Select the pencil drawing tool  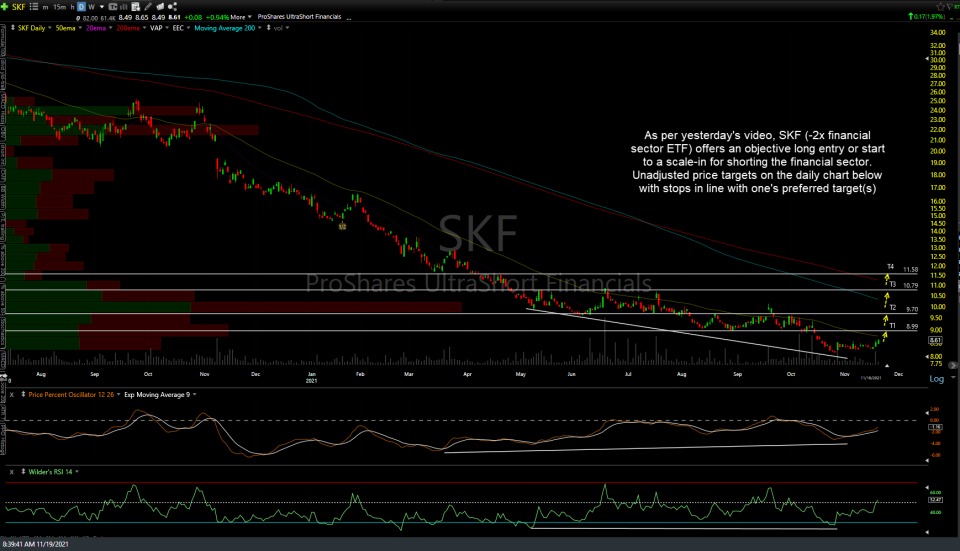(148, 7)
